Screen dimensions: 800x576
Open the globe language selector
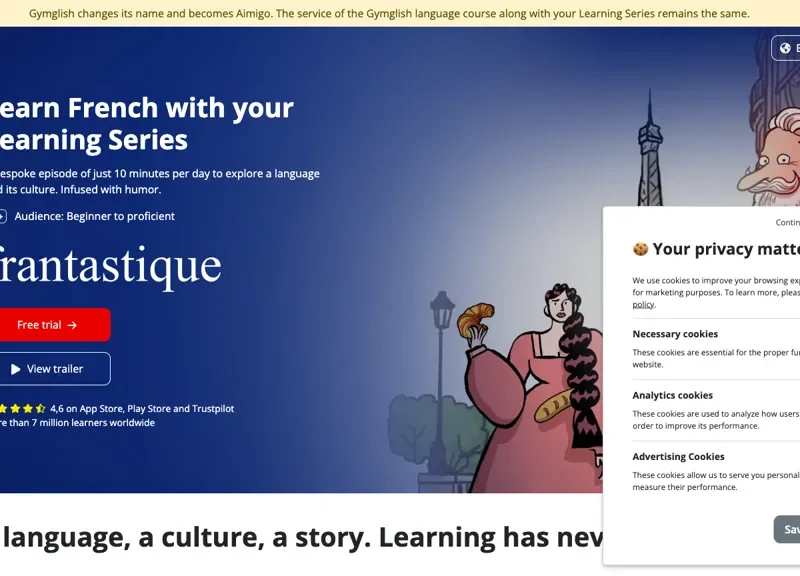click(786, 48)
